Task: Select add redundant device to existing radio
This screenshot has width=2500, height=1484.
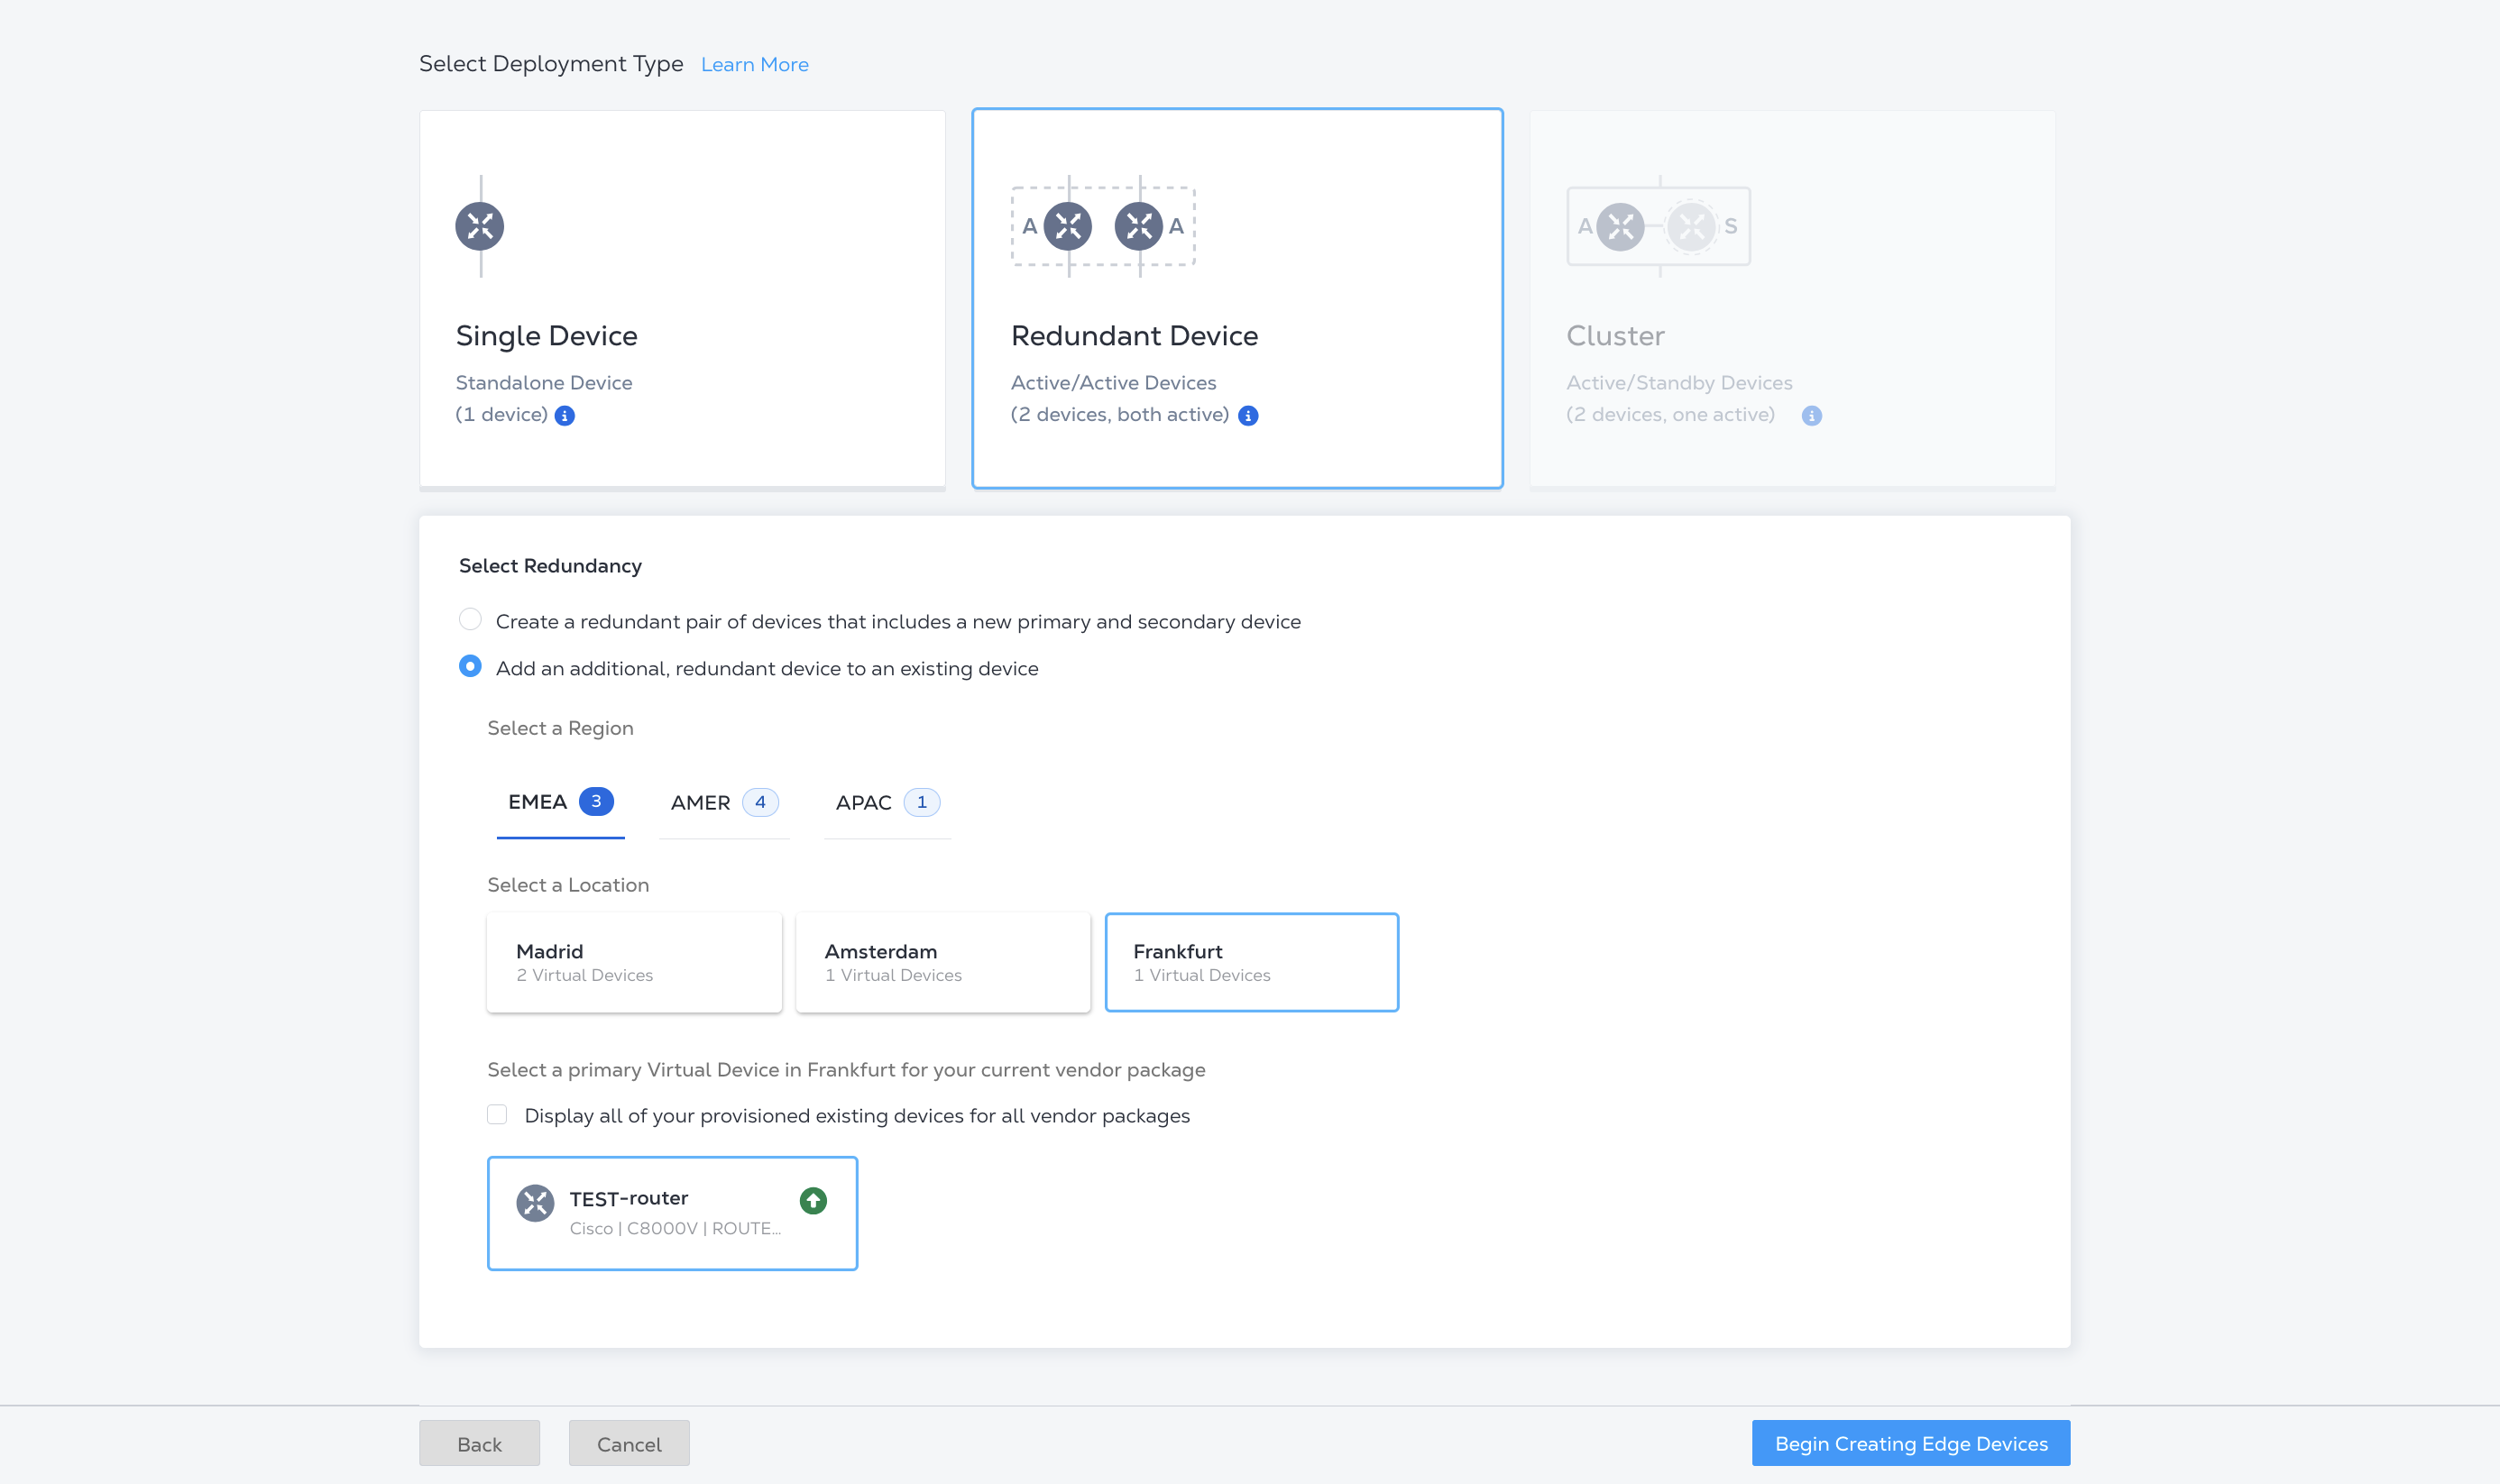Action: [x=470, y=666]
